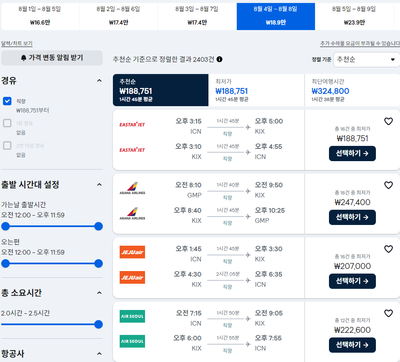Toggle the 1회 경유 one-stop checkbox
Viewport: 400px width, 362px height.
click(x=7, y=123)
